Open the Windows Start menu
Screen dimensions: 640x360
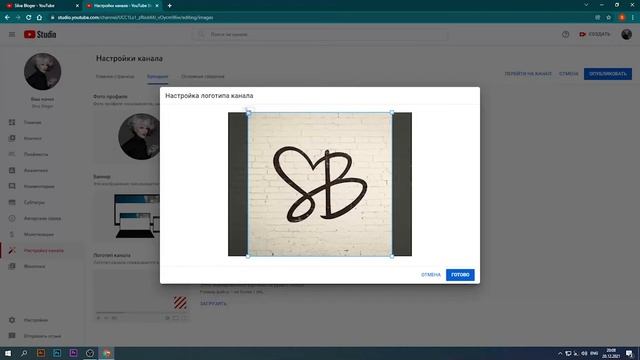coord(8,353)
